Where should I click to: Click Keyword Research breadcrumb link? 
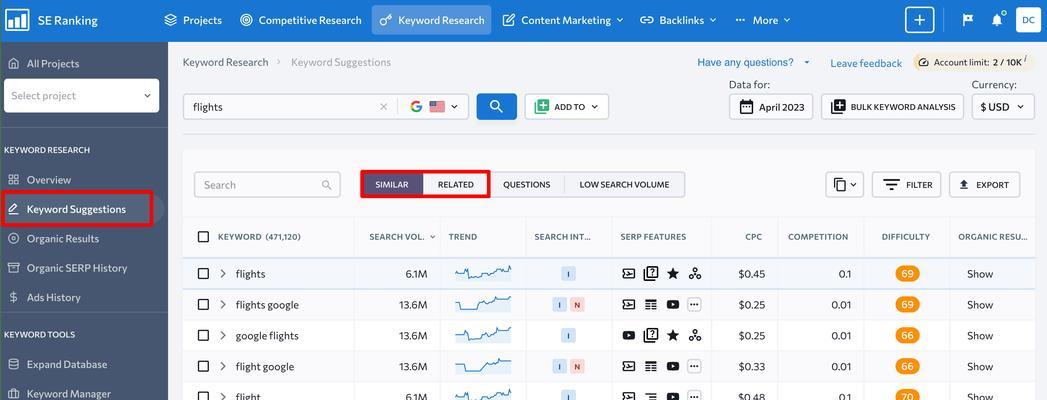click(x=226, y=62)
